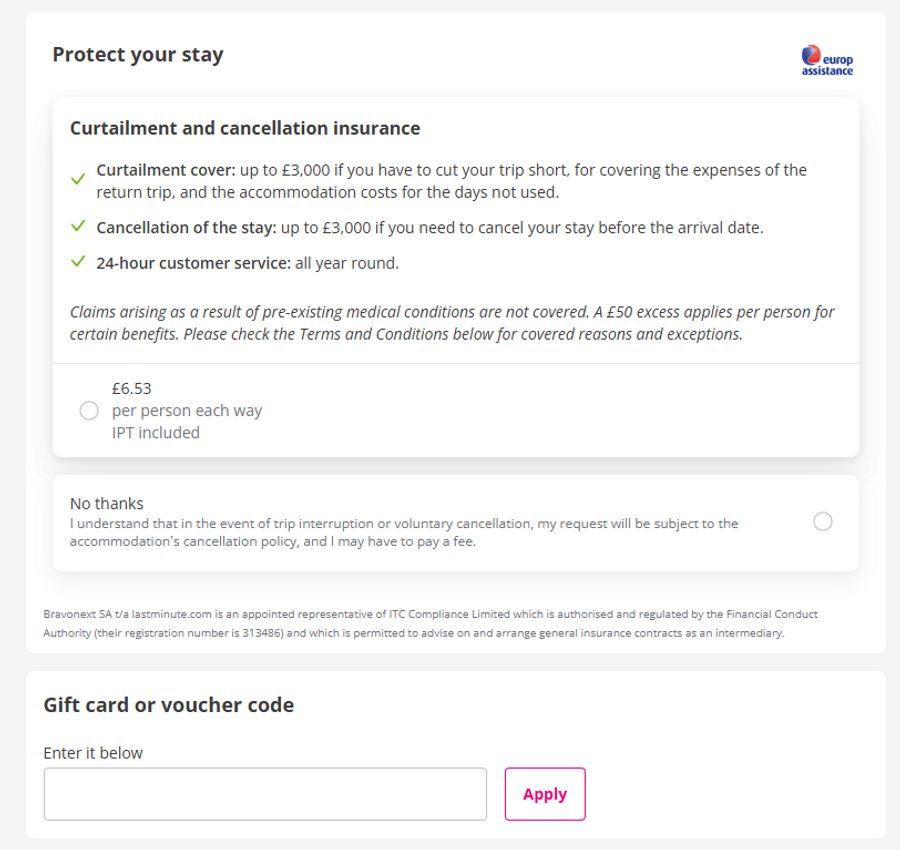Click the bold "Cancellation of the stay:" label
Screen dimensions: 900x850
point(186,228)
